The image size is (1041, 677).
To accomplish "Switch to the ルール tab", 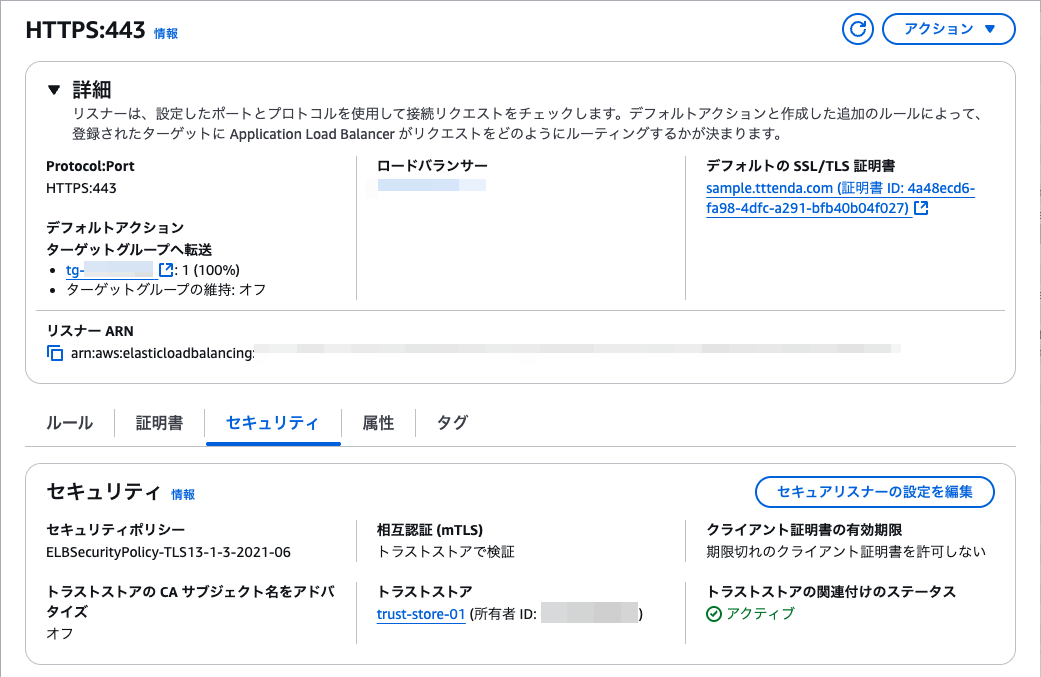I will tap(69, 423).
